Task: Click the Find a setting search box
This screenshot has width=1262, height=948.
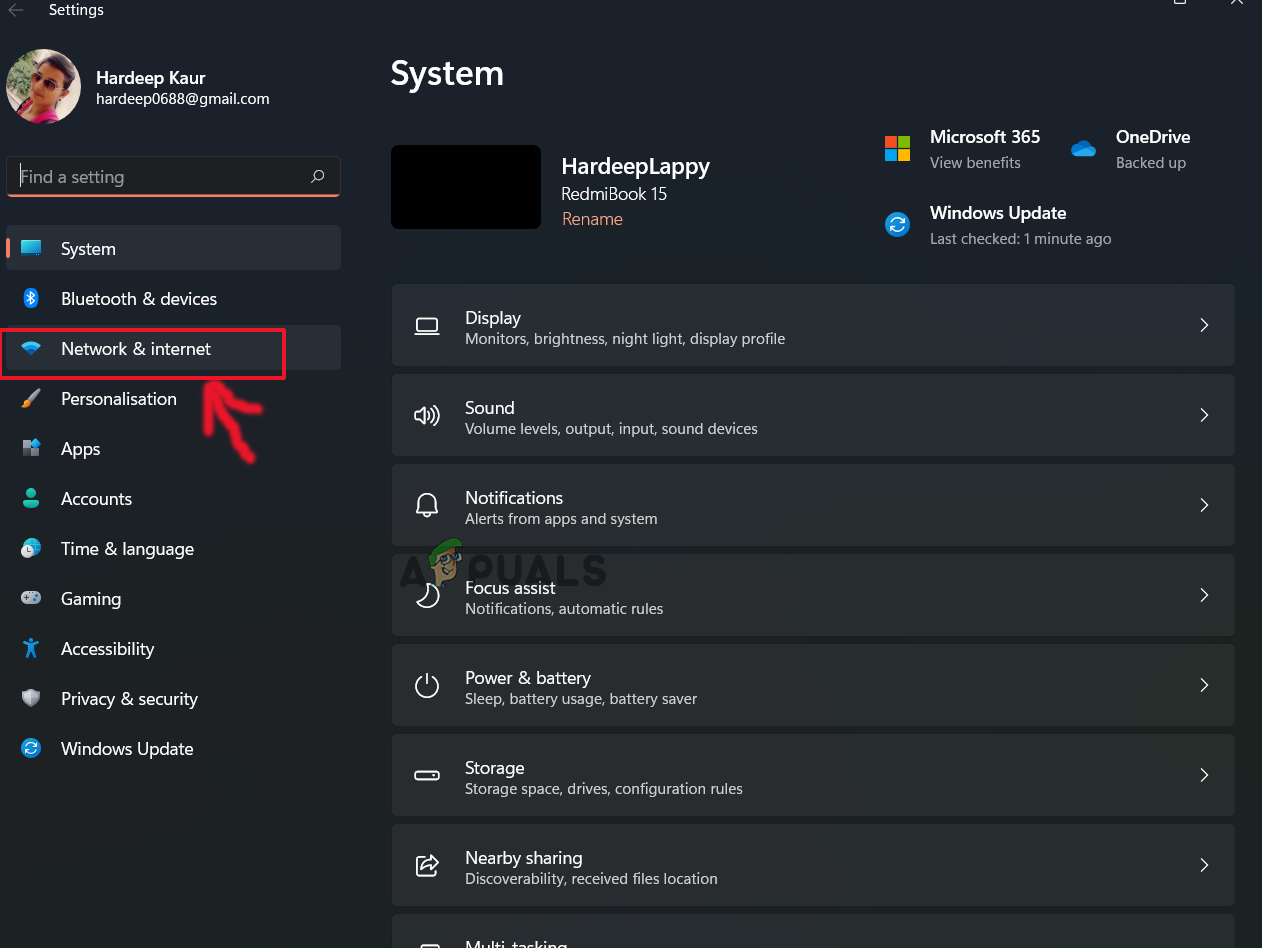Action: 160,177
